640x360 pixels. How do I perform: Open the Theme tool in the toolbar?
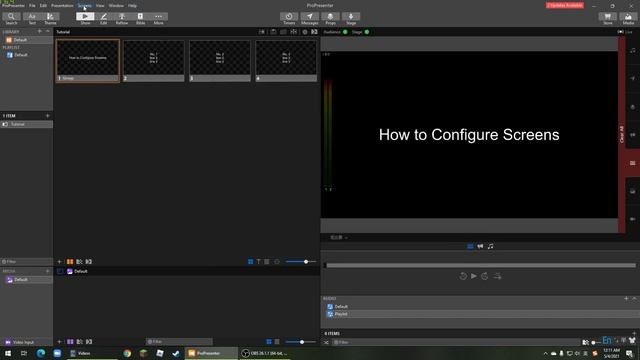tap(50, 18)
